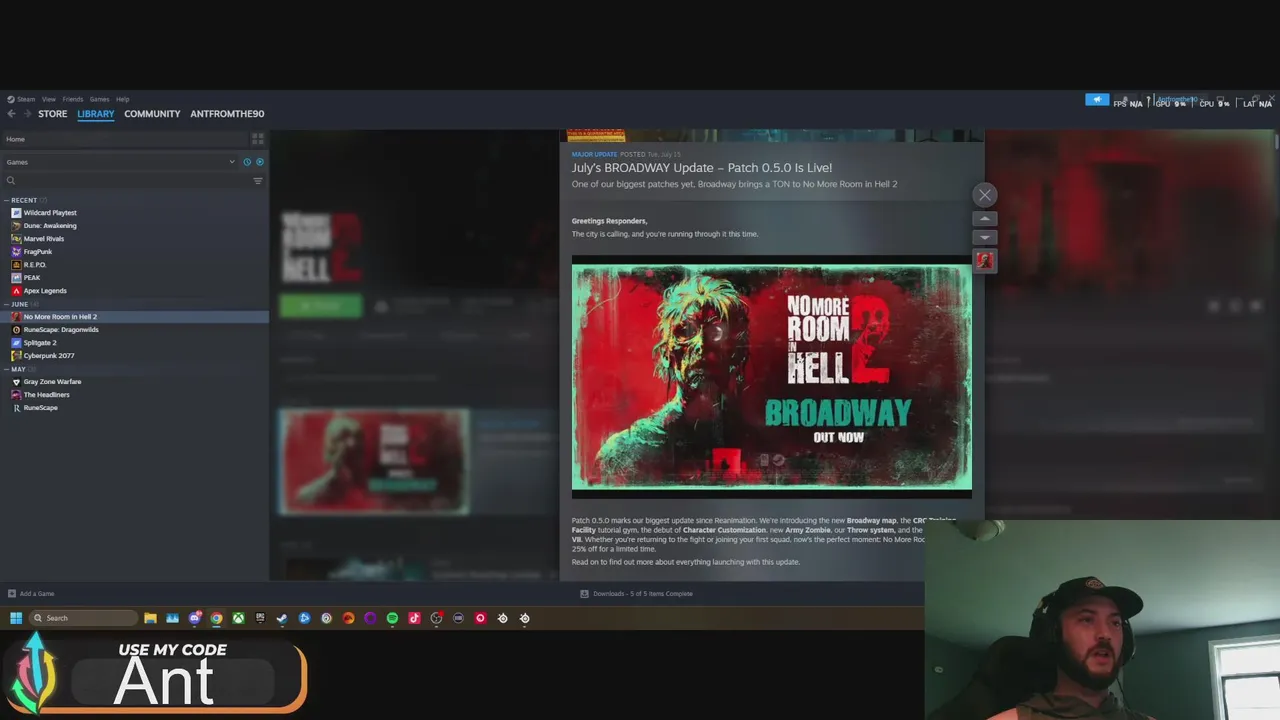
Task: Select Wildcard Playtest in library
Action: coord(50,213)
